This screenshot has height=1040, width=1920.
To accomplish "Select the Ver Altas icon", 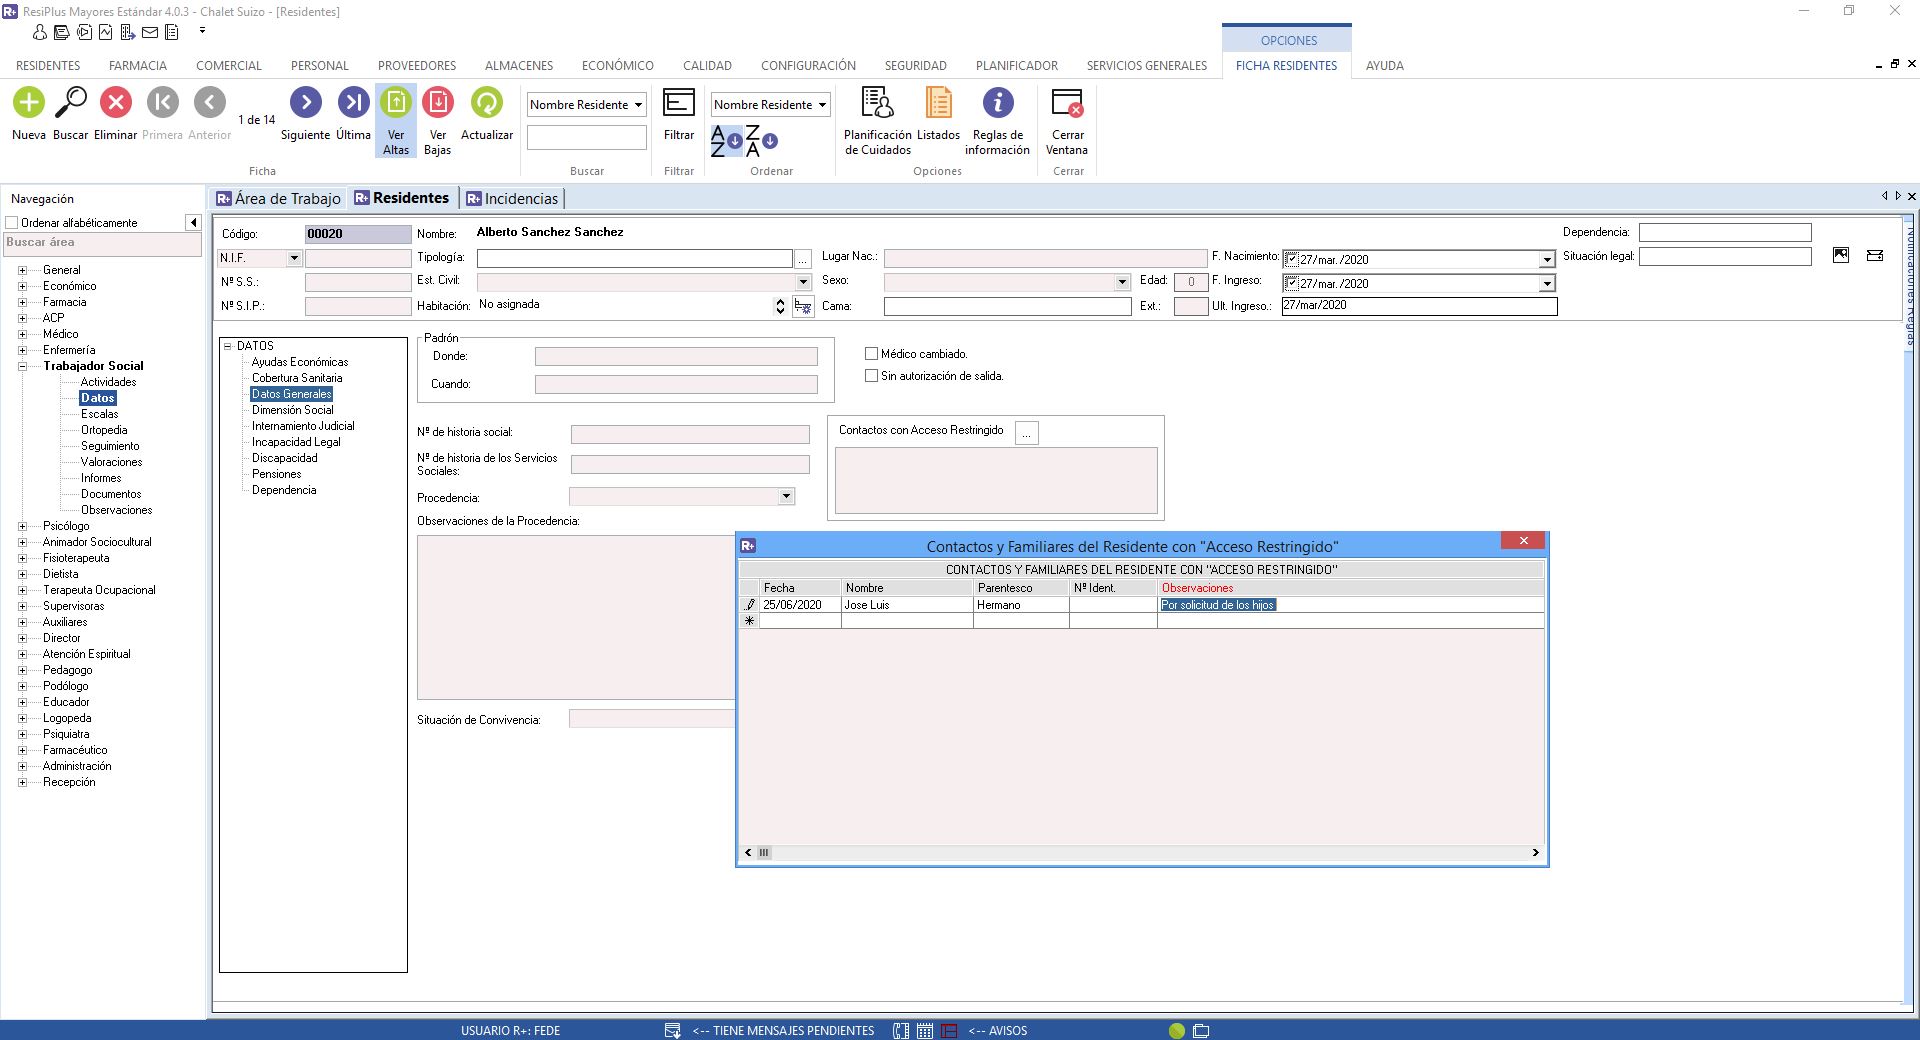I will click(x=396, y=102).
